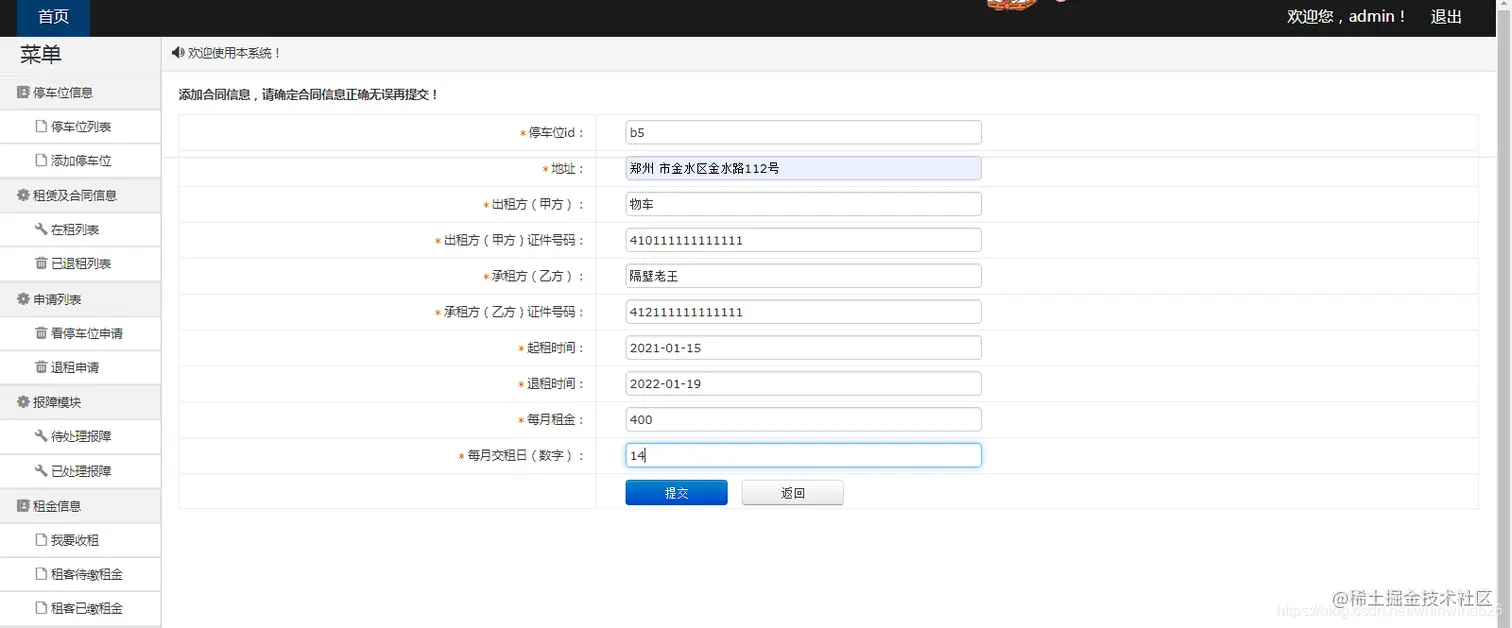Click the page icon beside 租客待缴租金
Screen dimensions: 1512x628
tap(41, 575)
